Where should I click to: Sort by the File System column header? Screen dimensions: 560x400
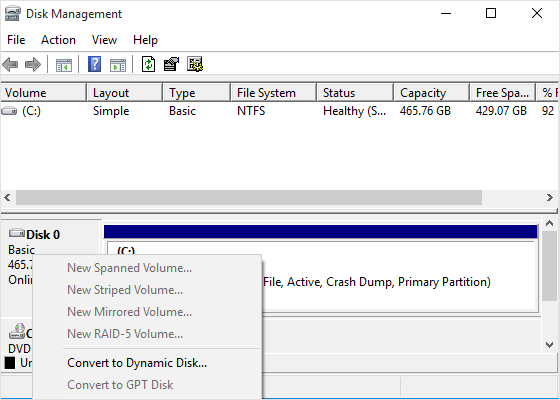(274, 93)
